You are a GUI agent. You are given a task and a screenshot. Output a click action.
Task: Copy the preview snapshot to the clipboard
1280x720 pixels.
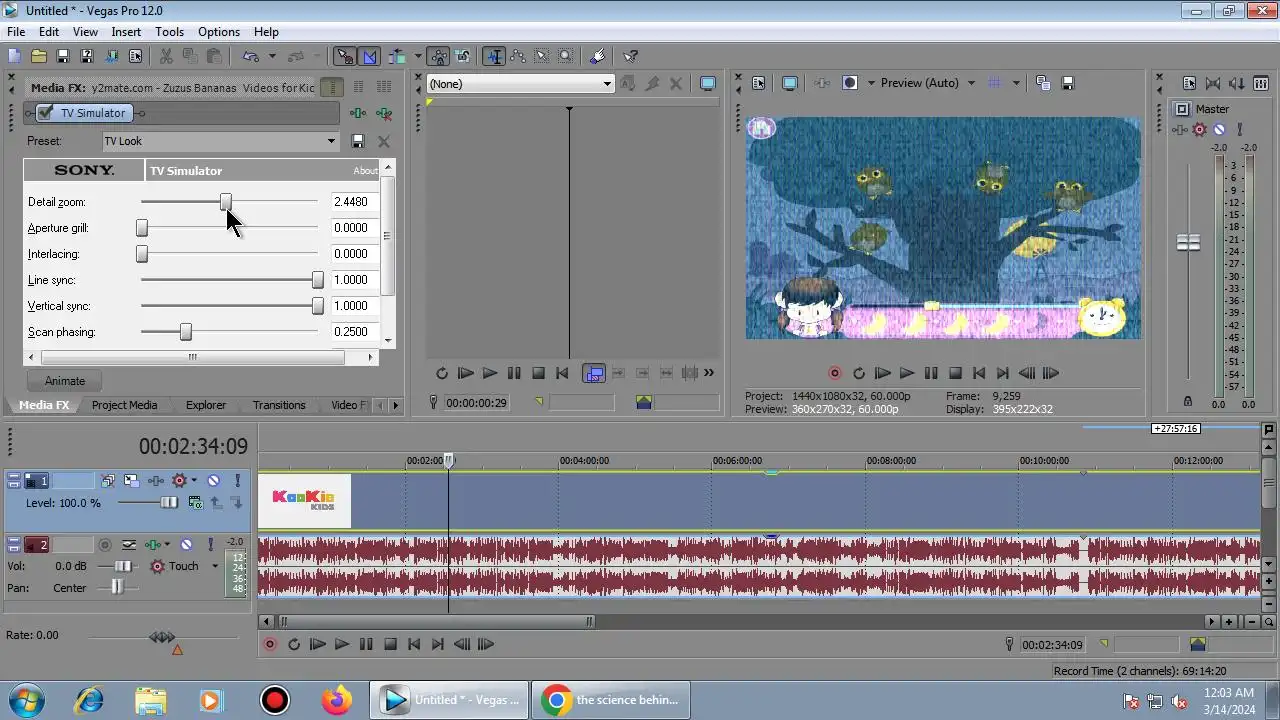click(x=1043, y=84)
